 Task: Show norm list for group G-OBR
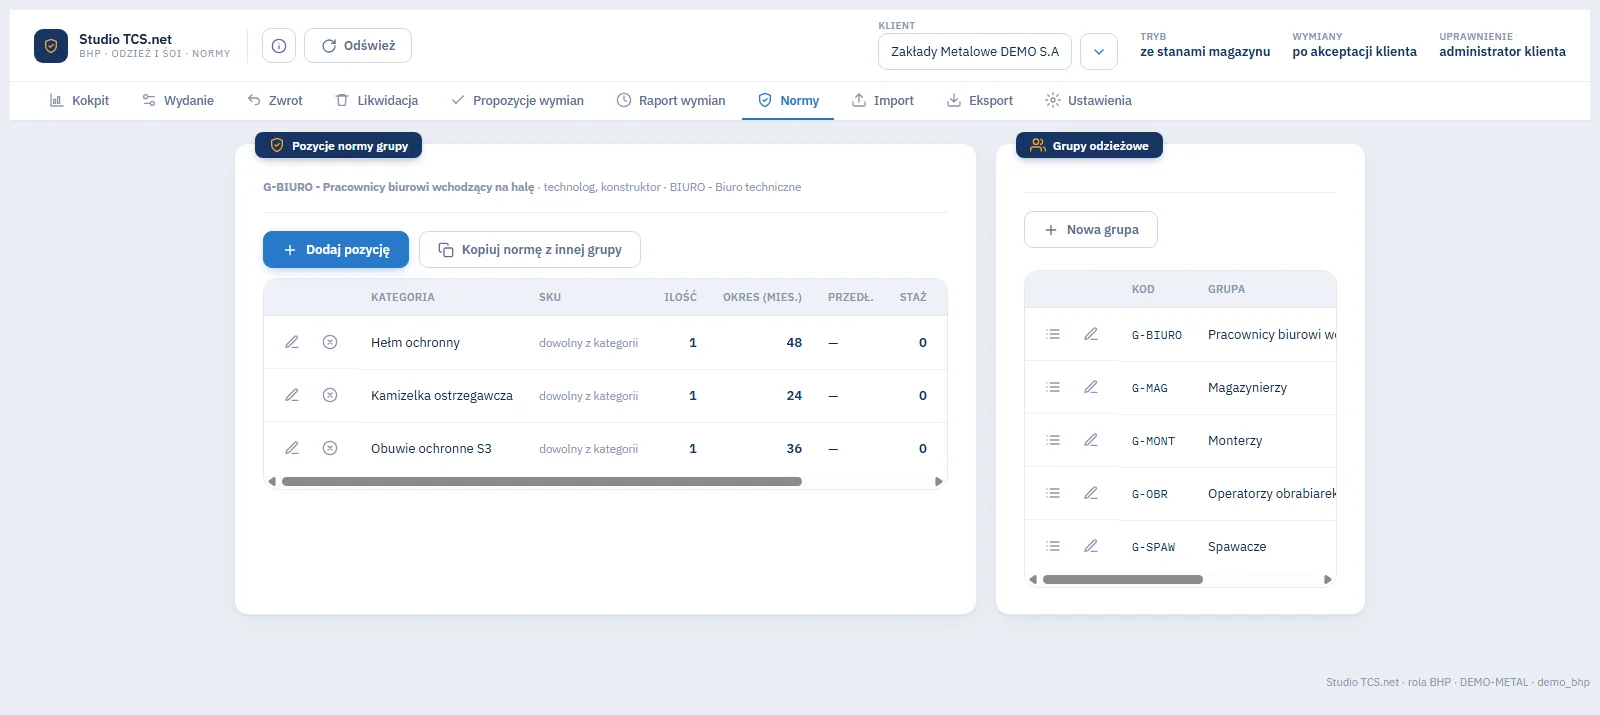[1053, 493]
